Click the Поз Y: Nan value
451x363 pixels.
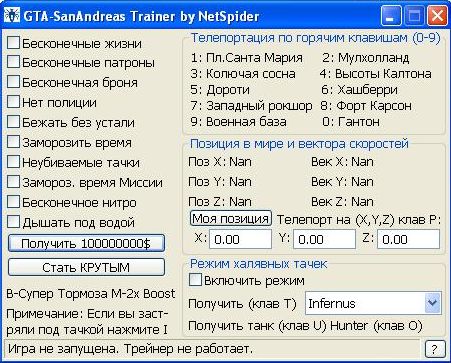220,182
